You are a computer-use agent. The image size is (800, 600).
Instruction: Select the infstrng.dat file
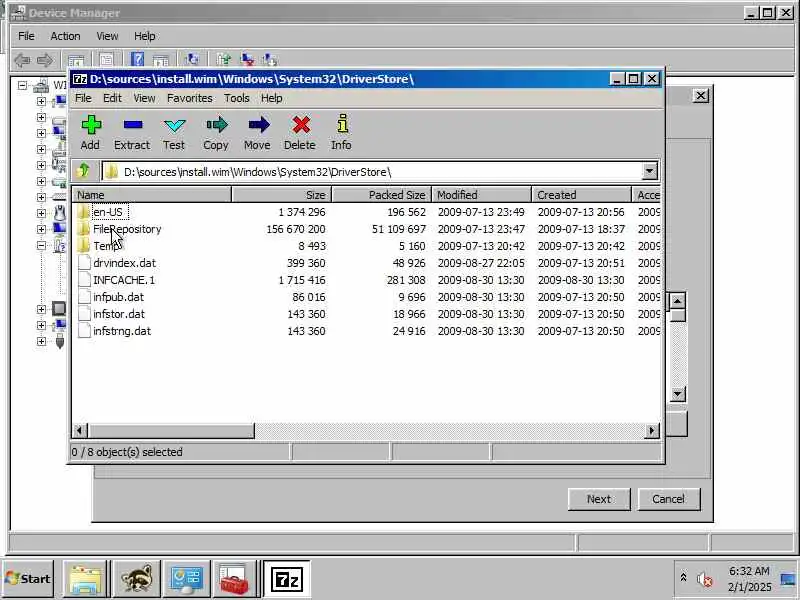[x=122, y=331]
